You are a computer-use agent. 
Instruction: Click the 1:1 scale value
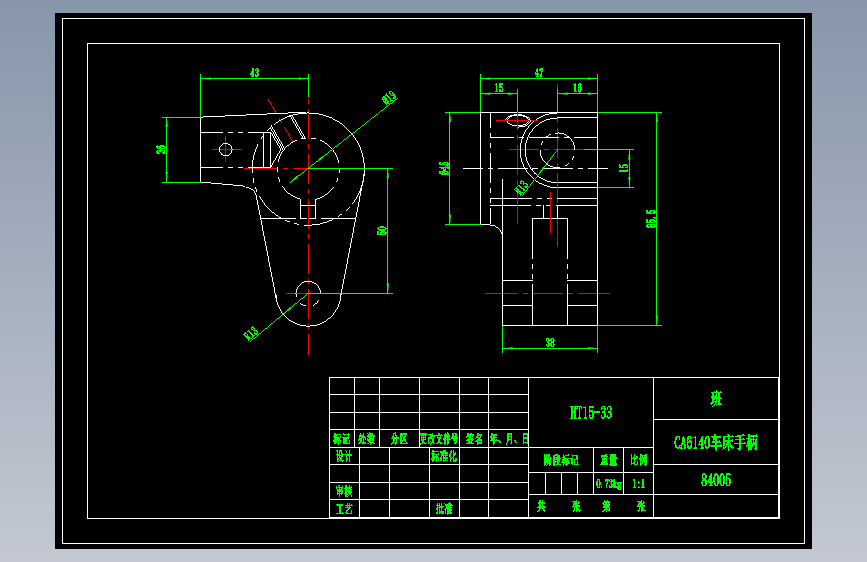(639, 484)
